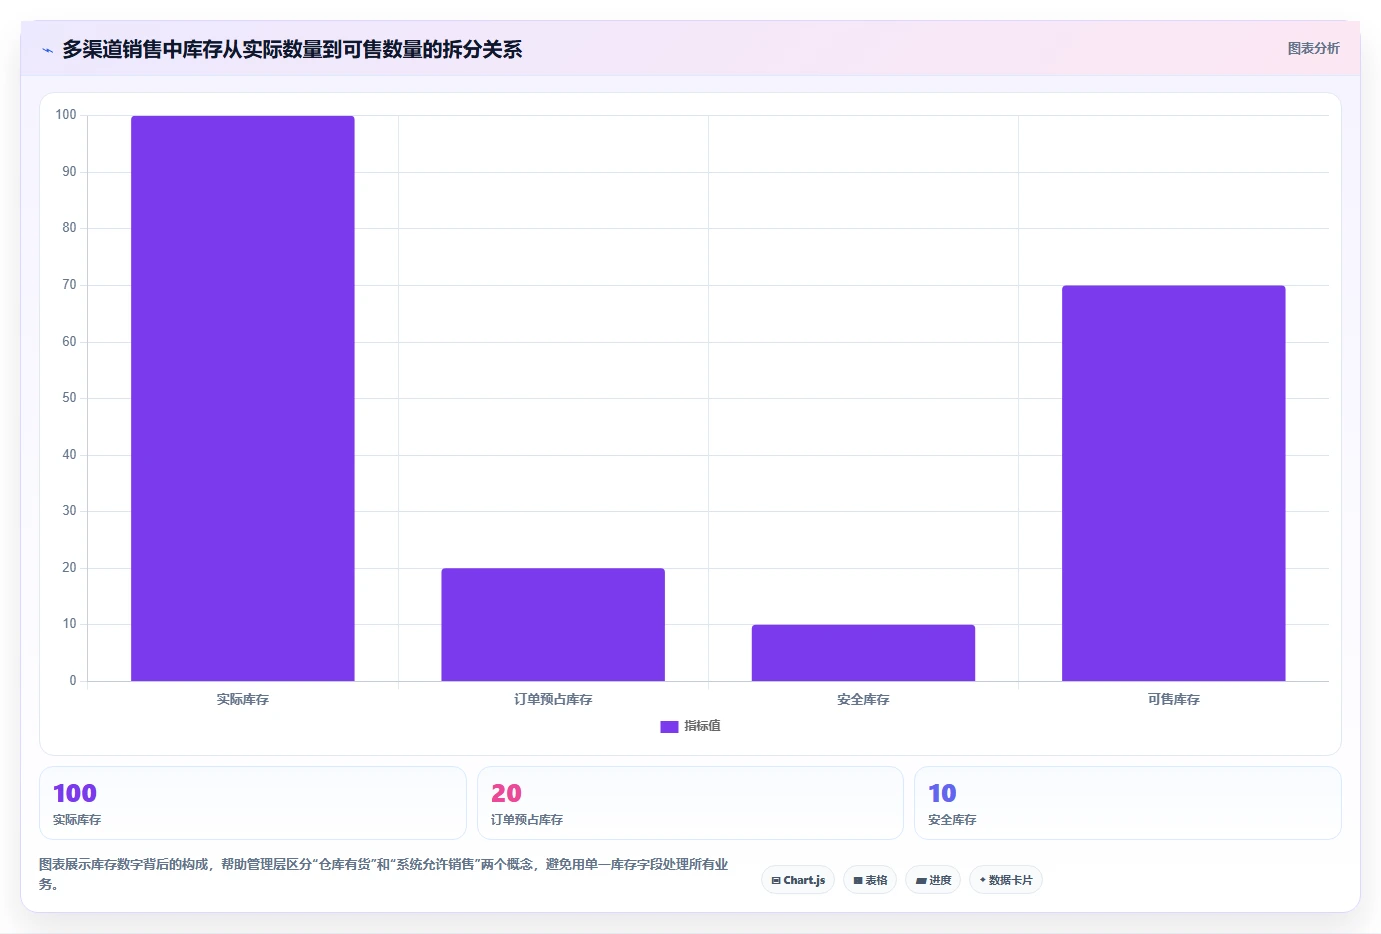Click the y-axis value 100
Viewport: 1381px width, 934px height.
(66, 115)
